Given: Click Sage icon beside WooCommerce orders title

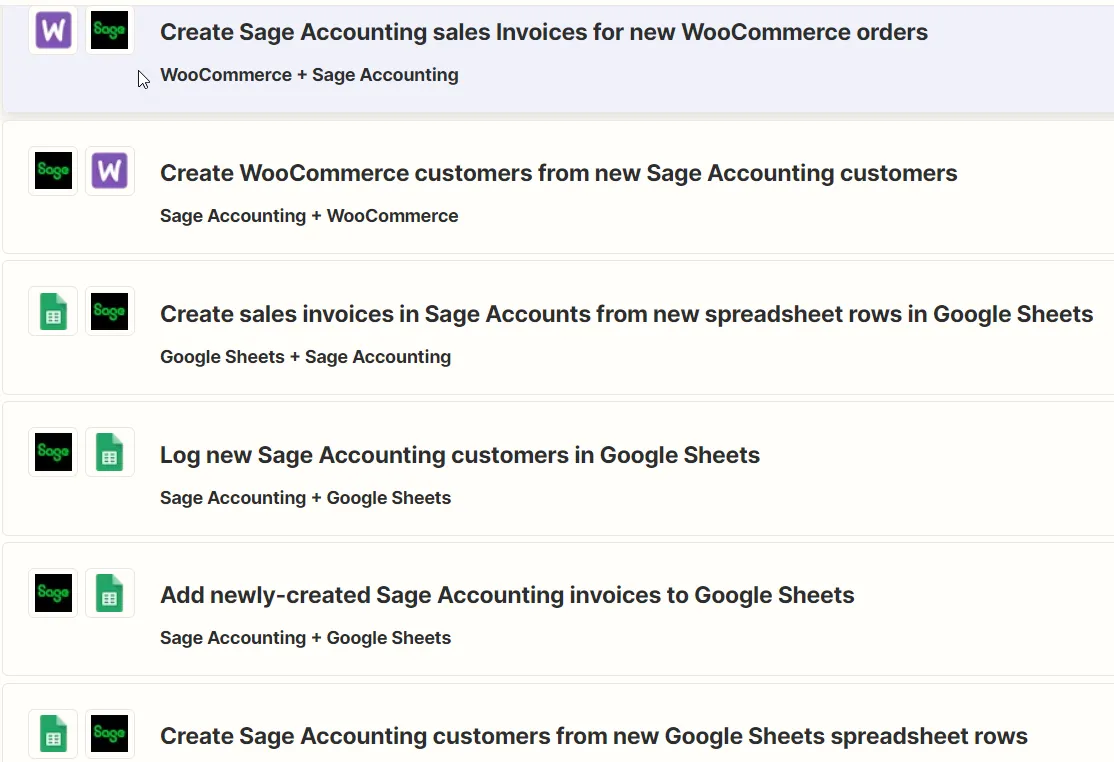Looking at the screenshot, I should coord(109,31).
